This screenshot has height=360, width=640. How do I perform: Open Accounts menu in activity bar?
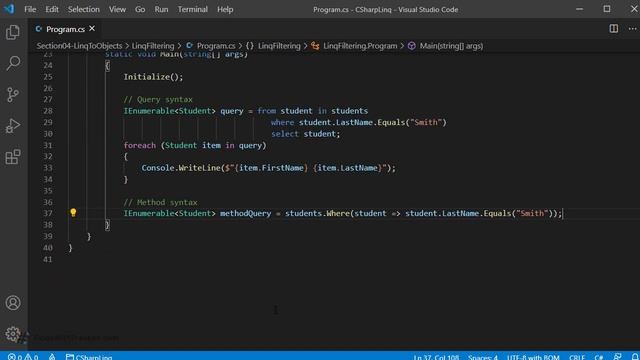tap(13, 303)
